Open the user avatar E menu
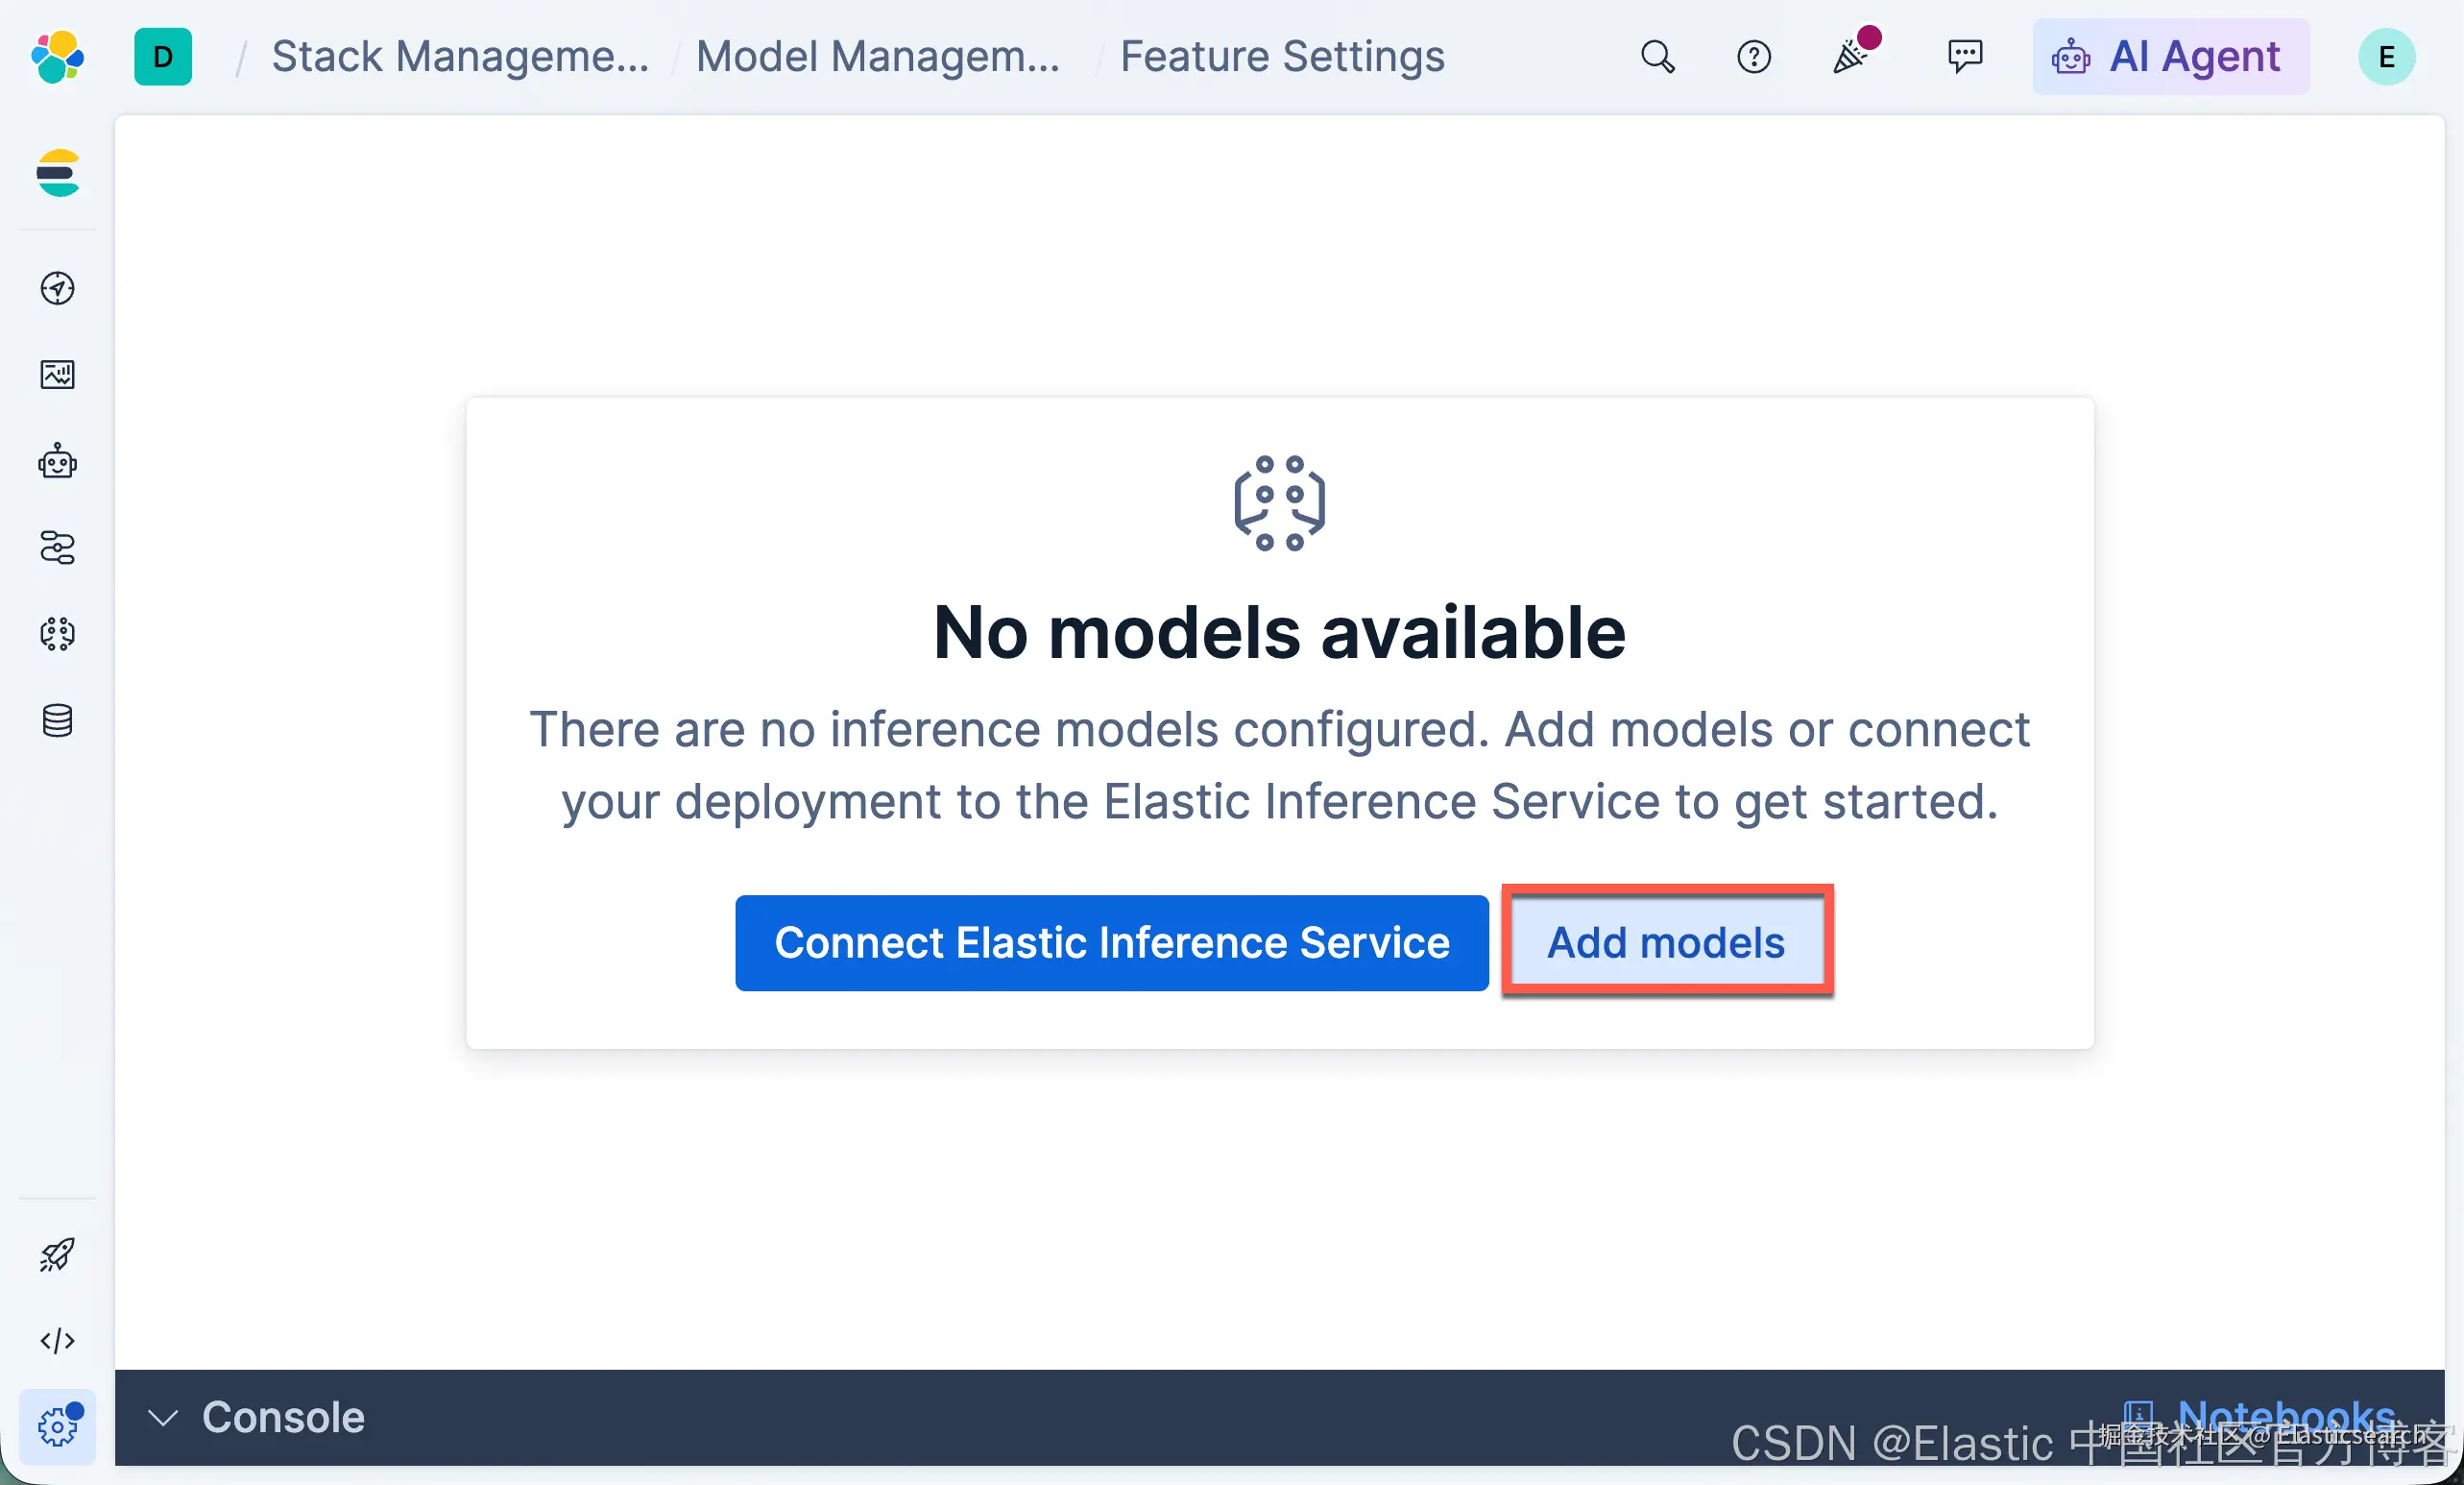 tap(2387, 57)
